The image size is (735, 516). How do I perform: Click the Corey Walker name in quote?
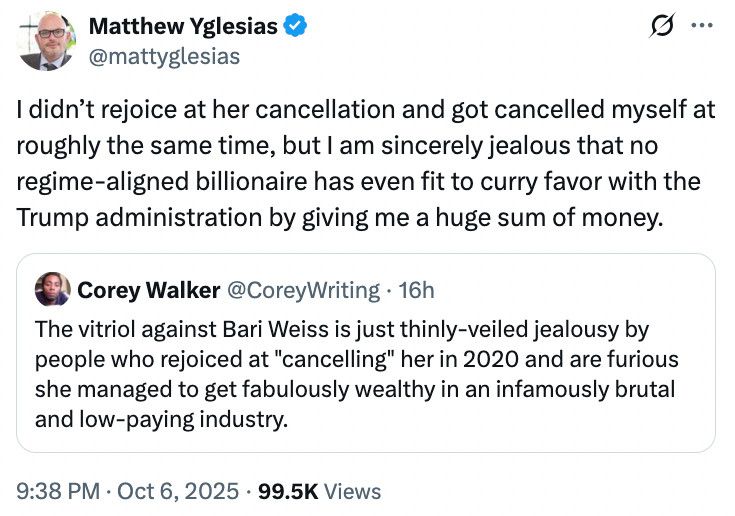[x=148, y=290]
